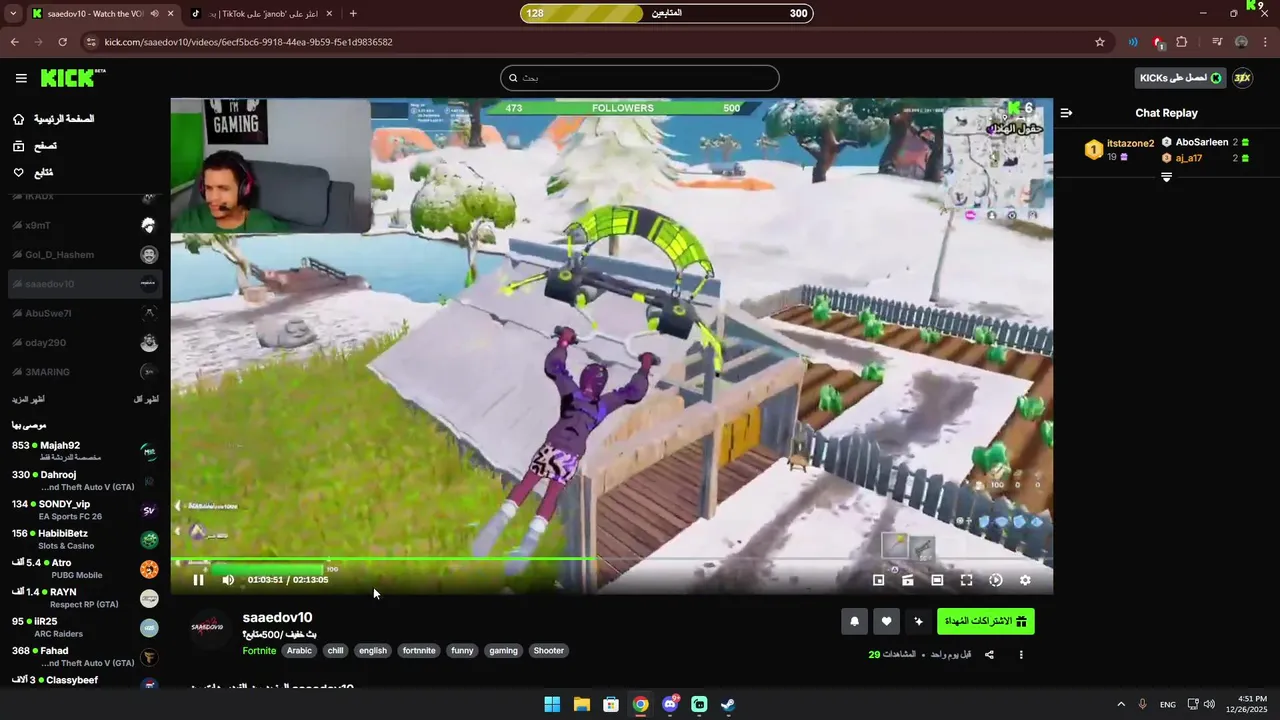Open AbuSwe7l channel in sidebar
1280x720 pixels.
(x=85, y=313)
